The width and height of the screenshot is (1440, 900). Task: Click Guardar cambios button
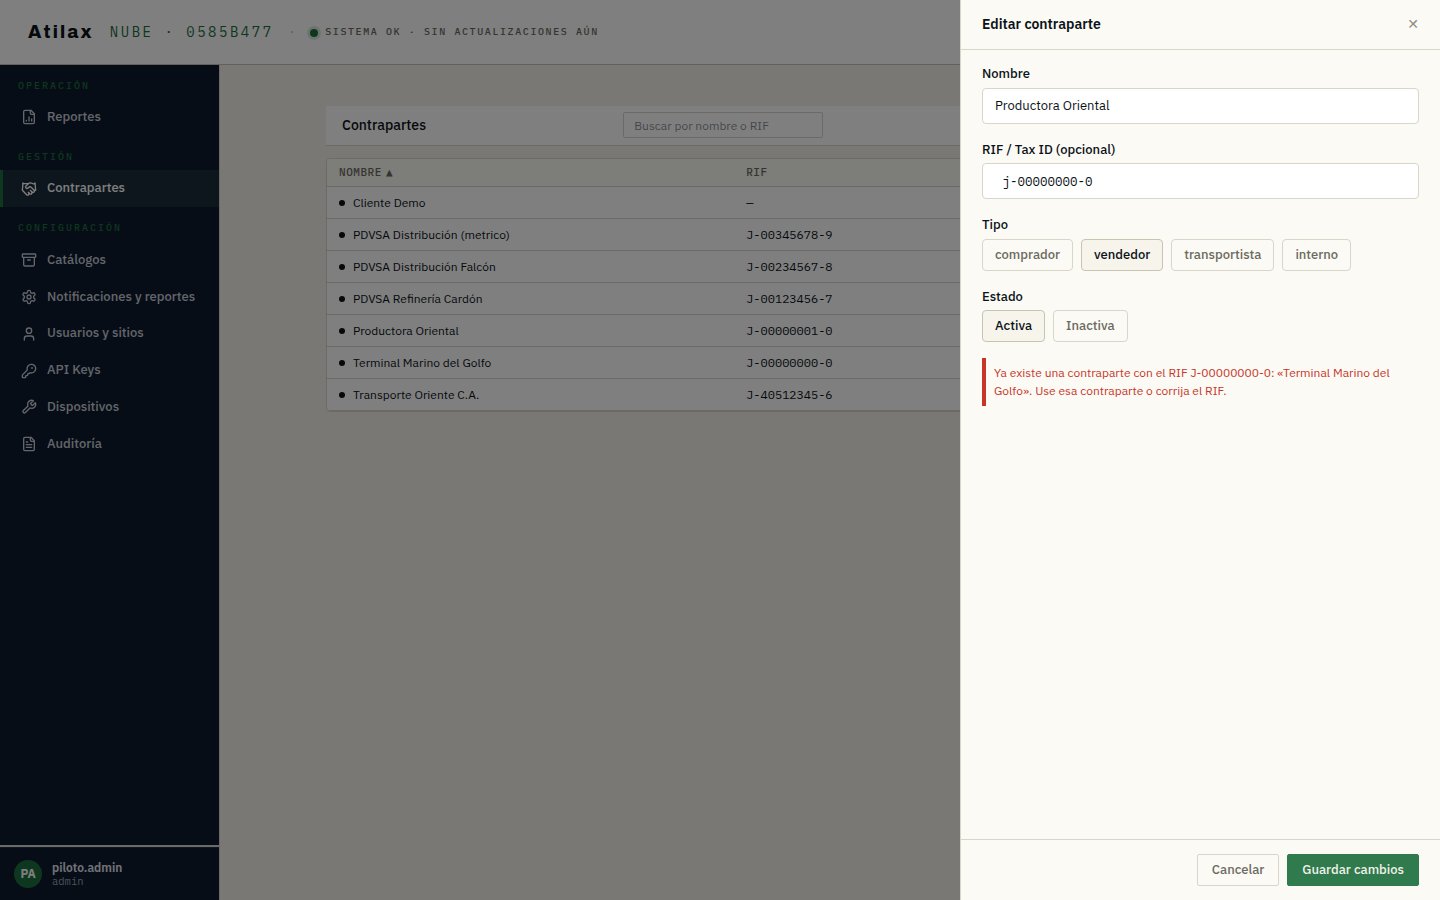coord(1352,870)
